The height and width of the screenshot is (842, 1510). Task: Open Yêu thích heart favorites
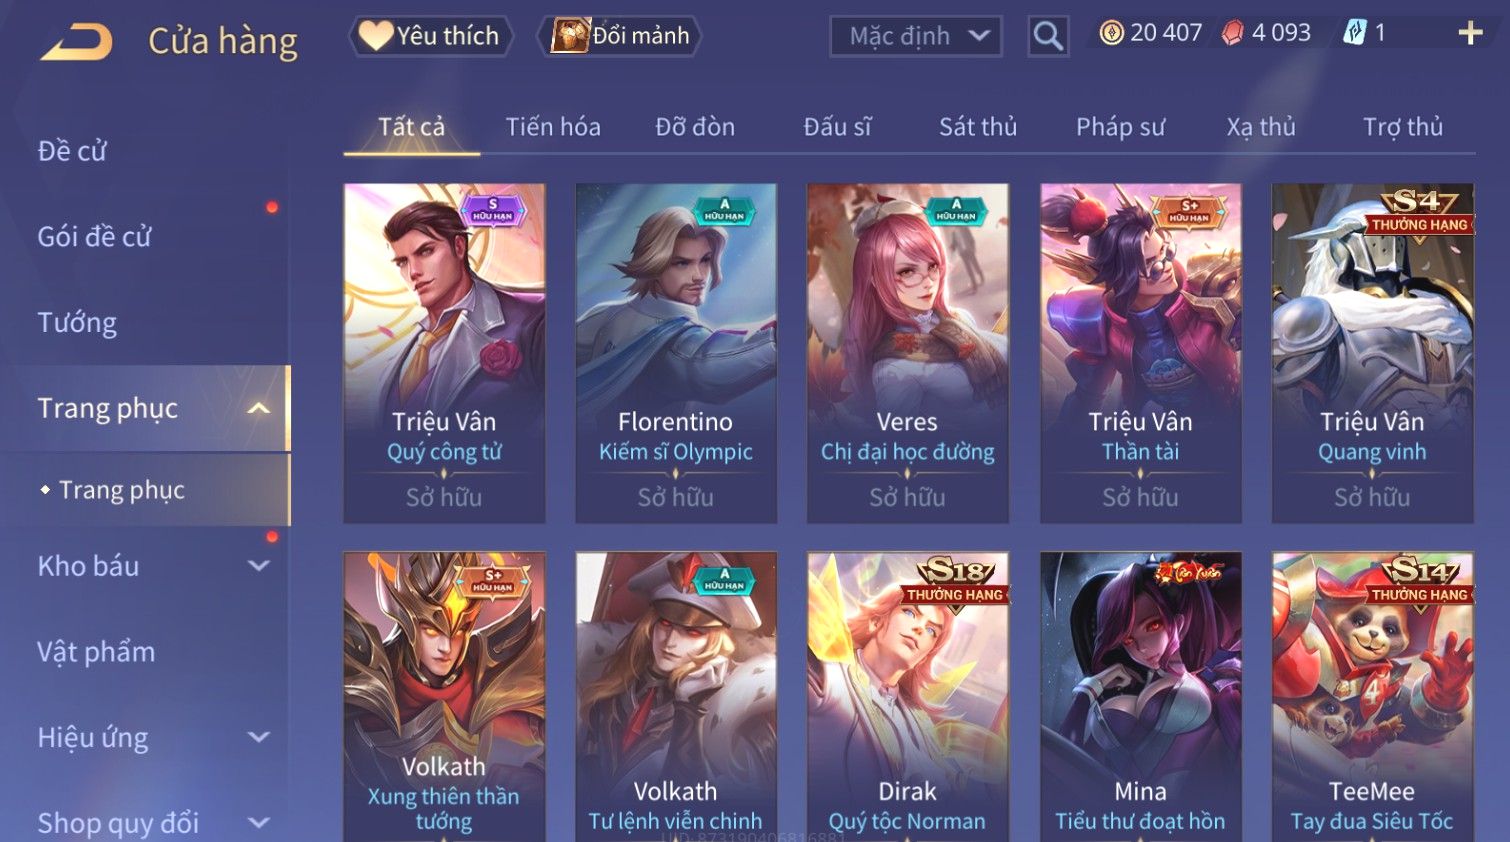pyautogui.click(x=430, y=36)
